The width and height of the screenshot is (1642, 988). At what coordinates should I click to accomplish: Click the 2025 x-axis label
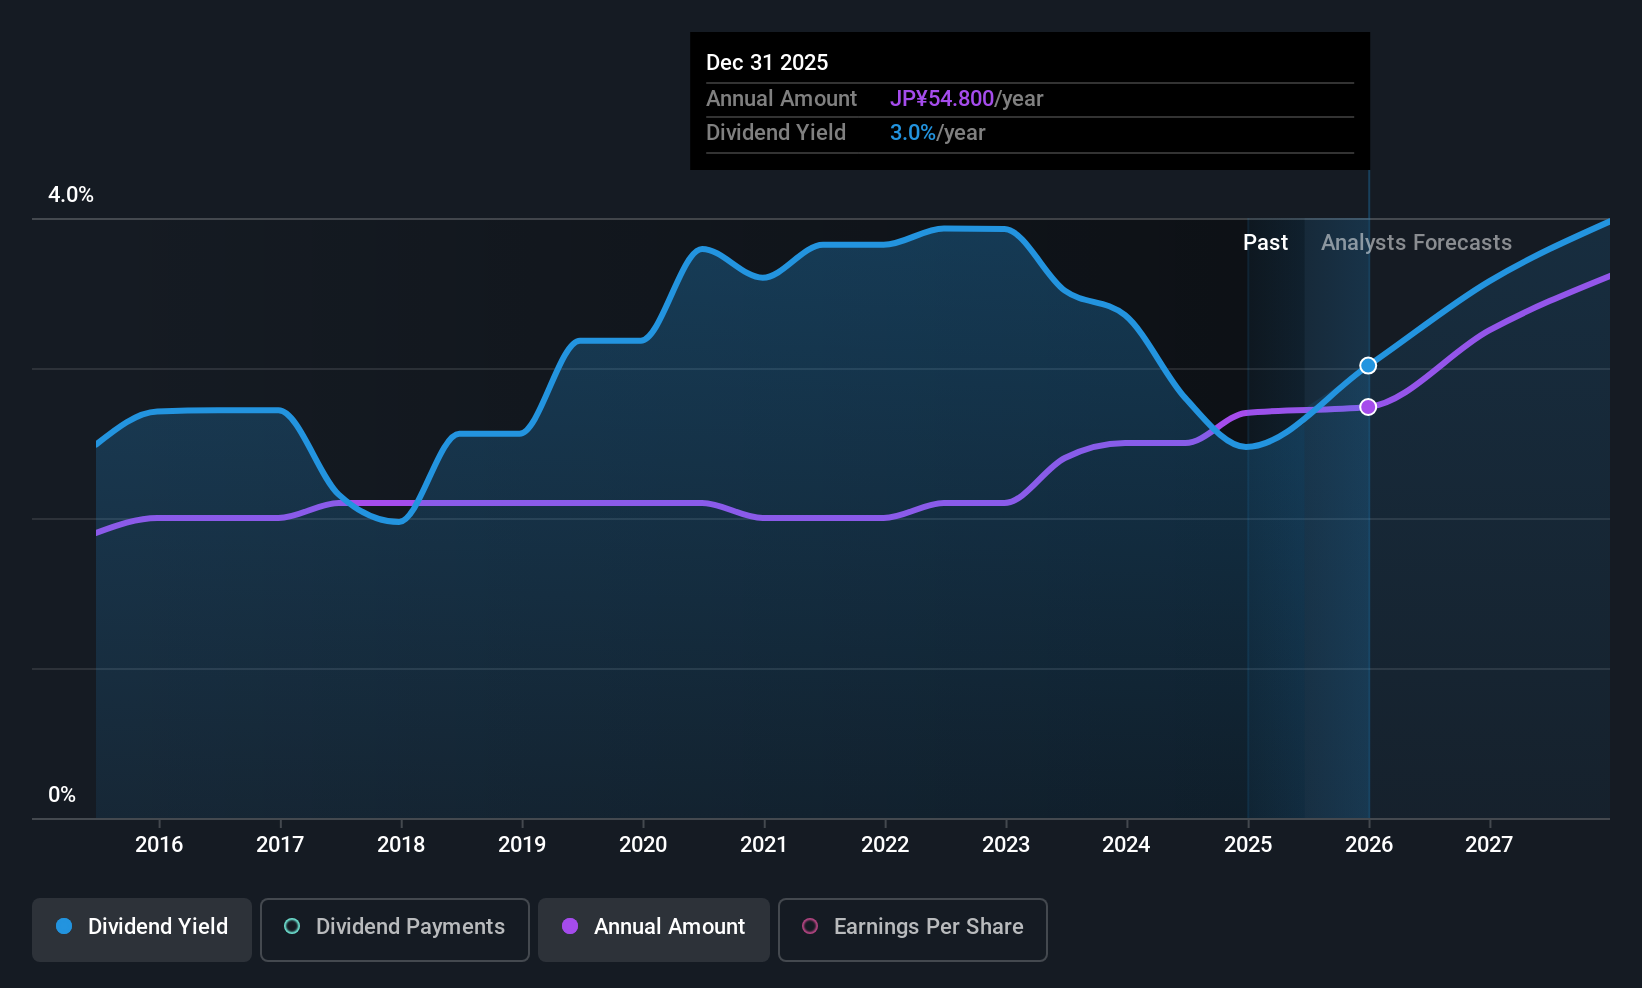[x=1248, y=844]
